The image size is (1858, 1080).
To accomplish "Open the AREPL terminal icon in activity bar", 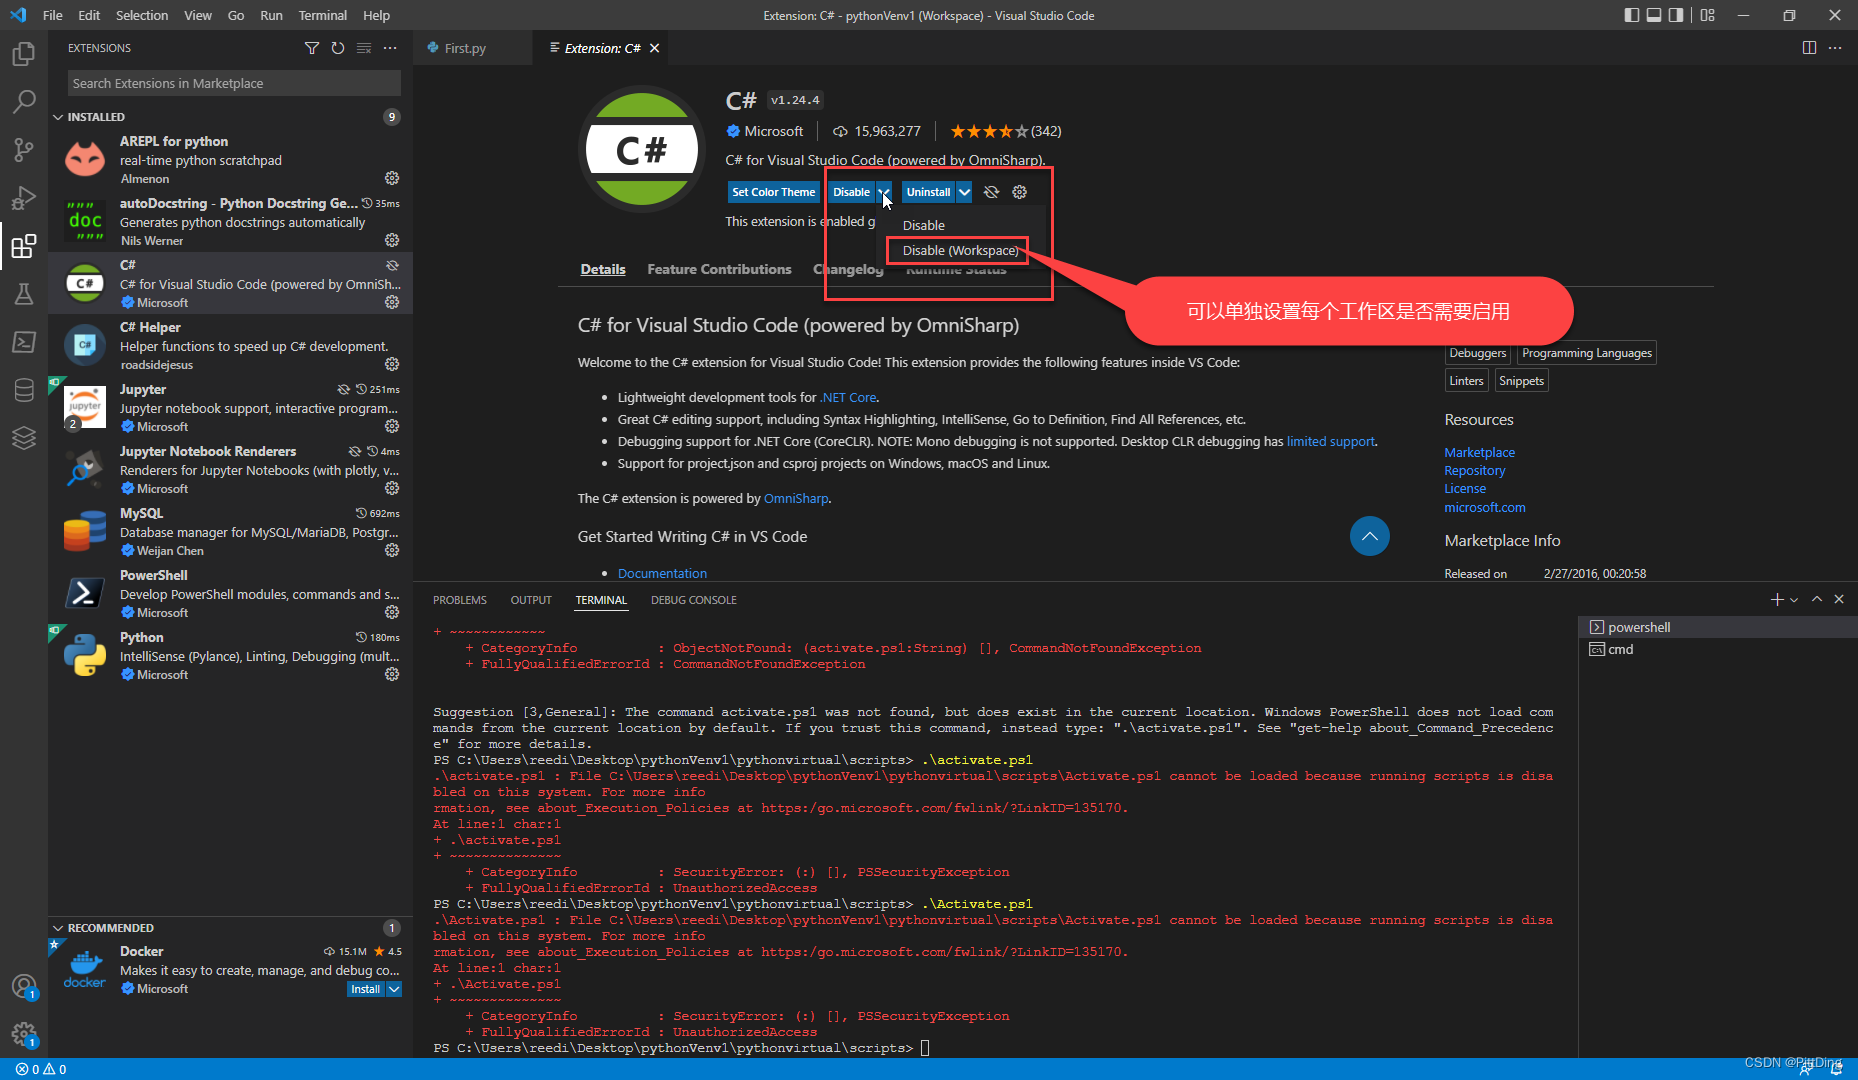I will pyautogui.click(x=24, y=341).
